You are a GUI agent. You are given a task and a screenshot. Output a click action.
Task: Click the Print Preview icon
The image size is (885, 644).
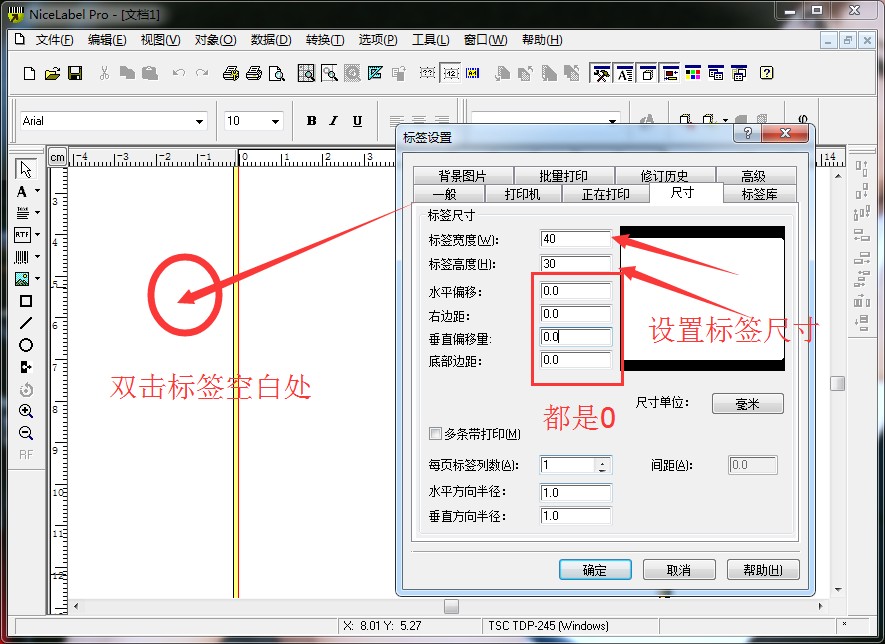click(277, 73)
